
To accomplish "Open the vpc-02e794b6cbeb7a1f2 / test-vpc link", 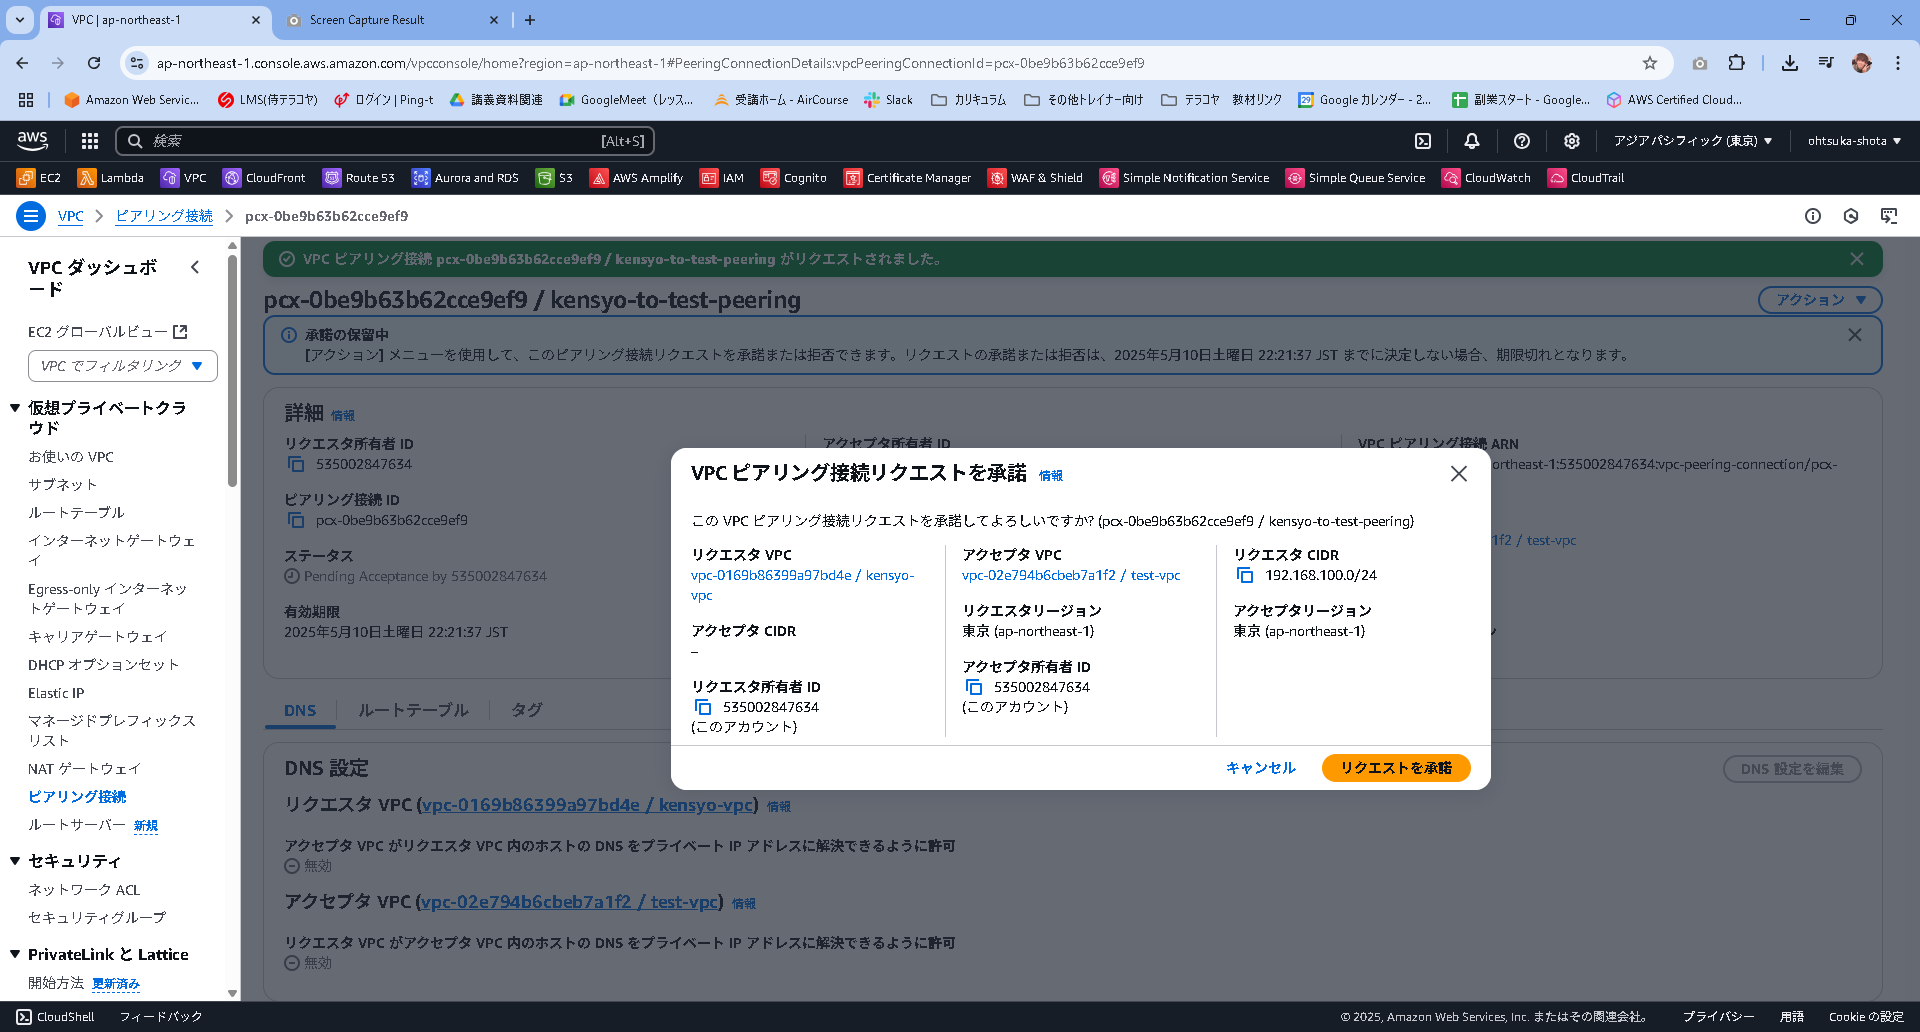I will click(x=1070, y=575).
